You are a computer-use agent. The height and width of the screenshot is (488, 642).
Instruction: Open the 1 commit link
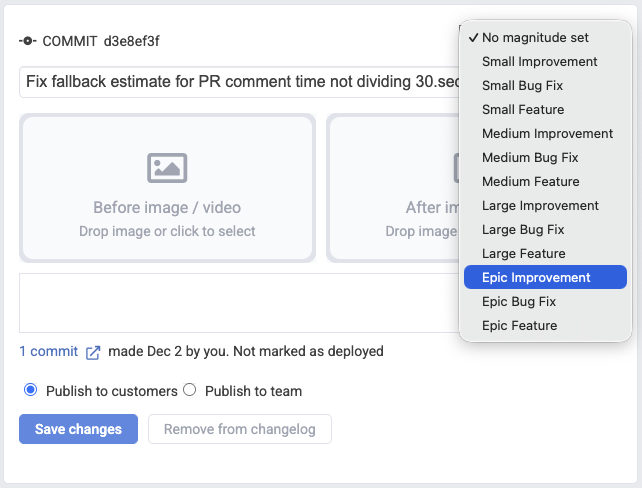pos(48,352)
